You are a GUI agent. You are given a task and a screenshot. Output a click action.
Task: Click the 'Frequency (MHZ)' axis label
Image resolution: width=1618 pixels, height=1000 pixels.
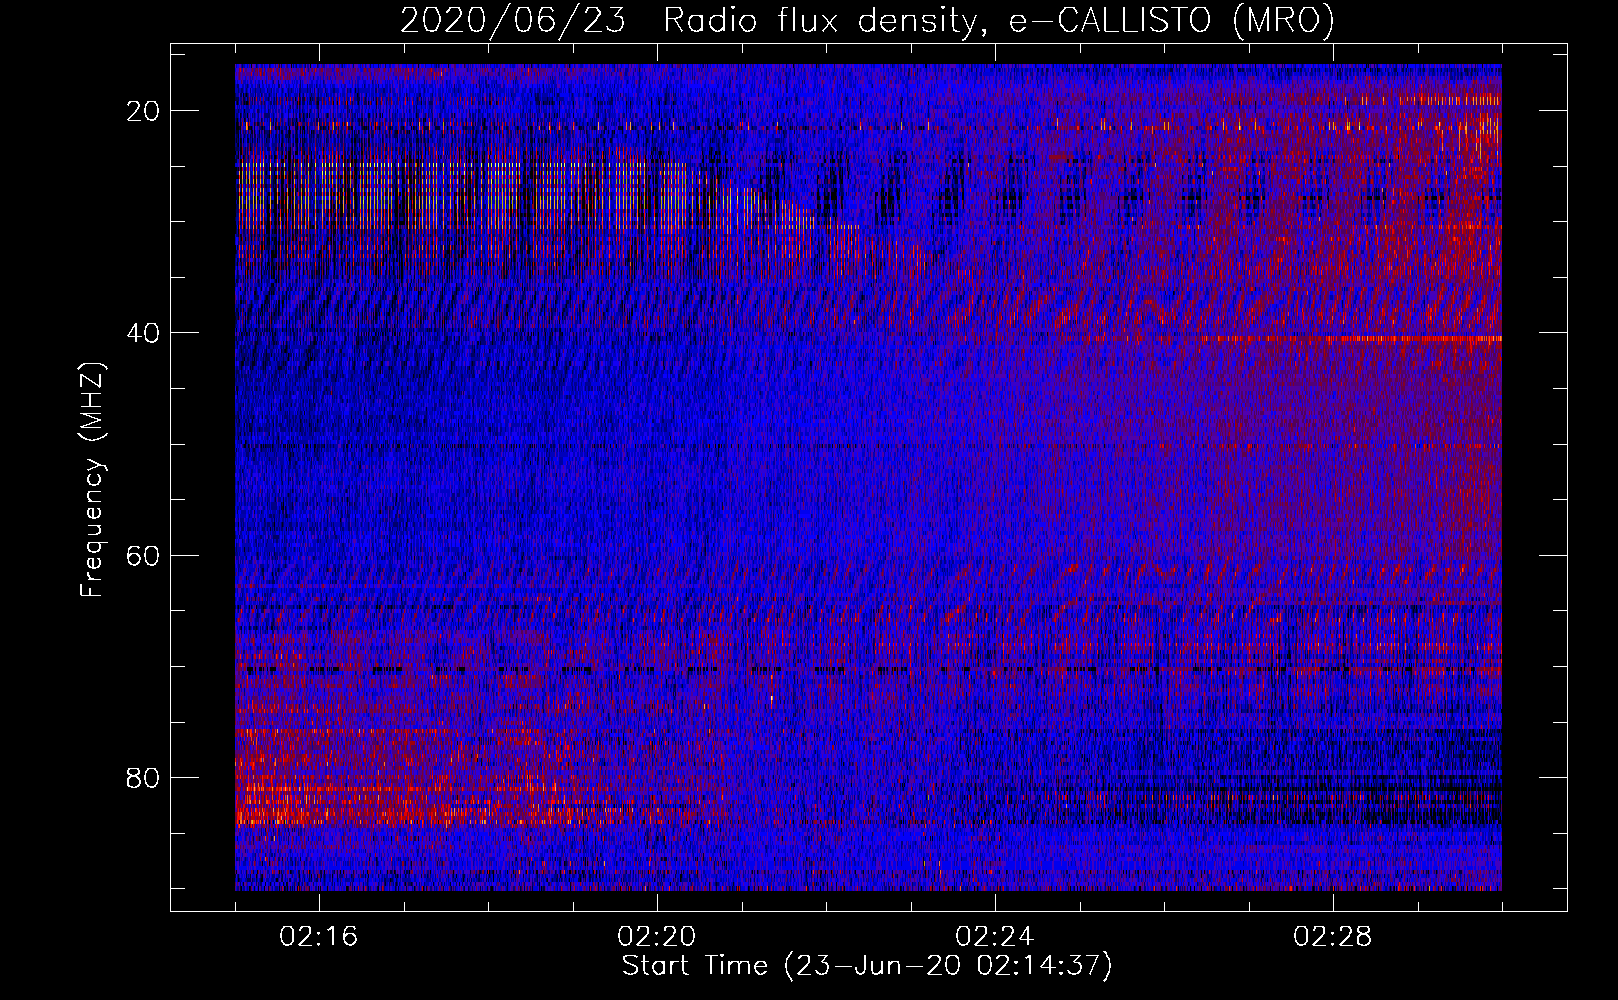coord(92,480)
